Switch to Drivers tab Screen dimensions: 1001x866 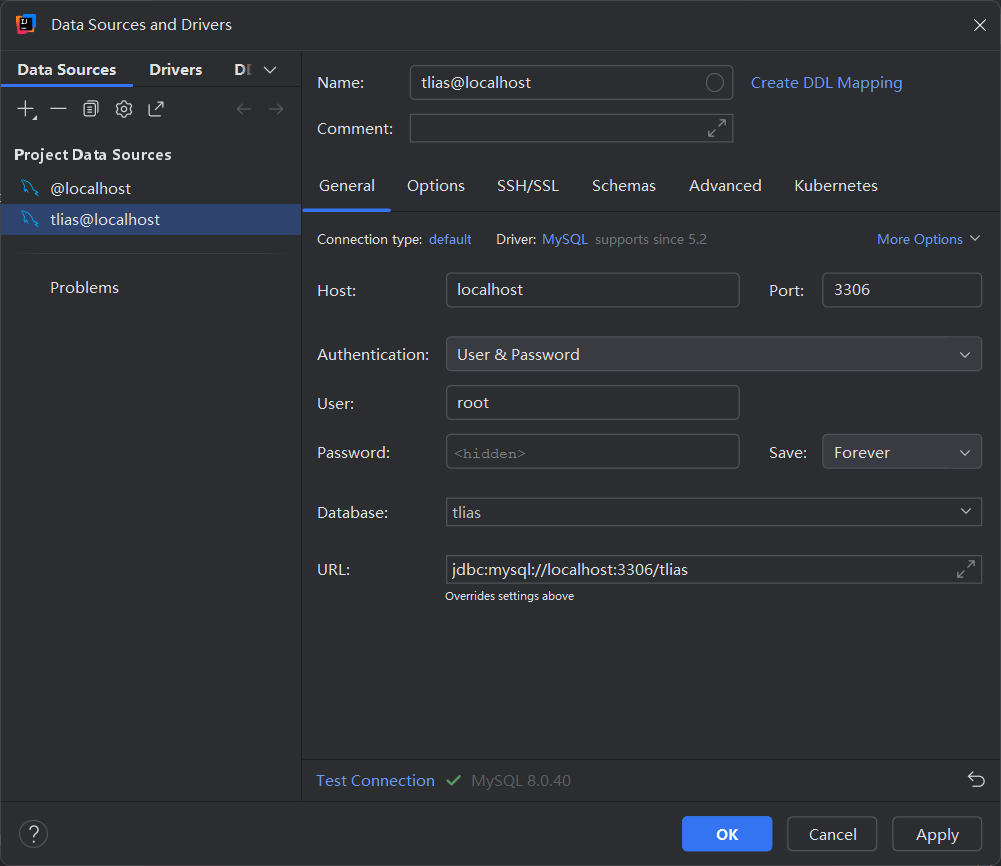(176, 70)
